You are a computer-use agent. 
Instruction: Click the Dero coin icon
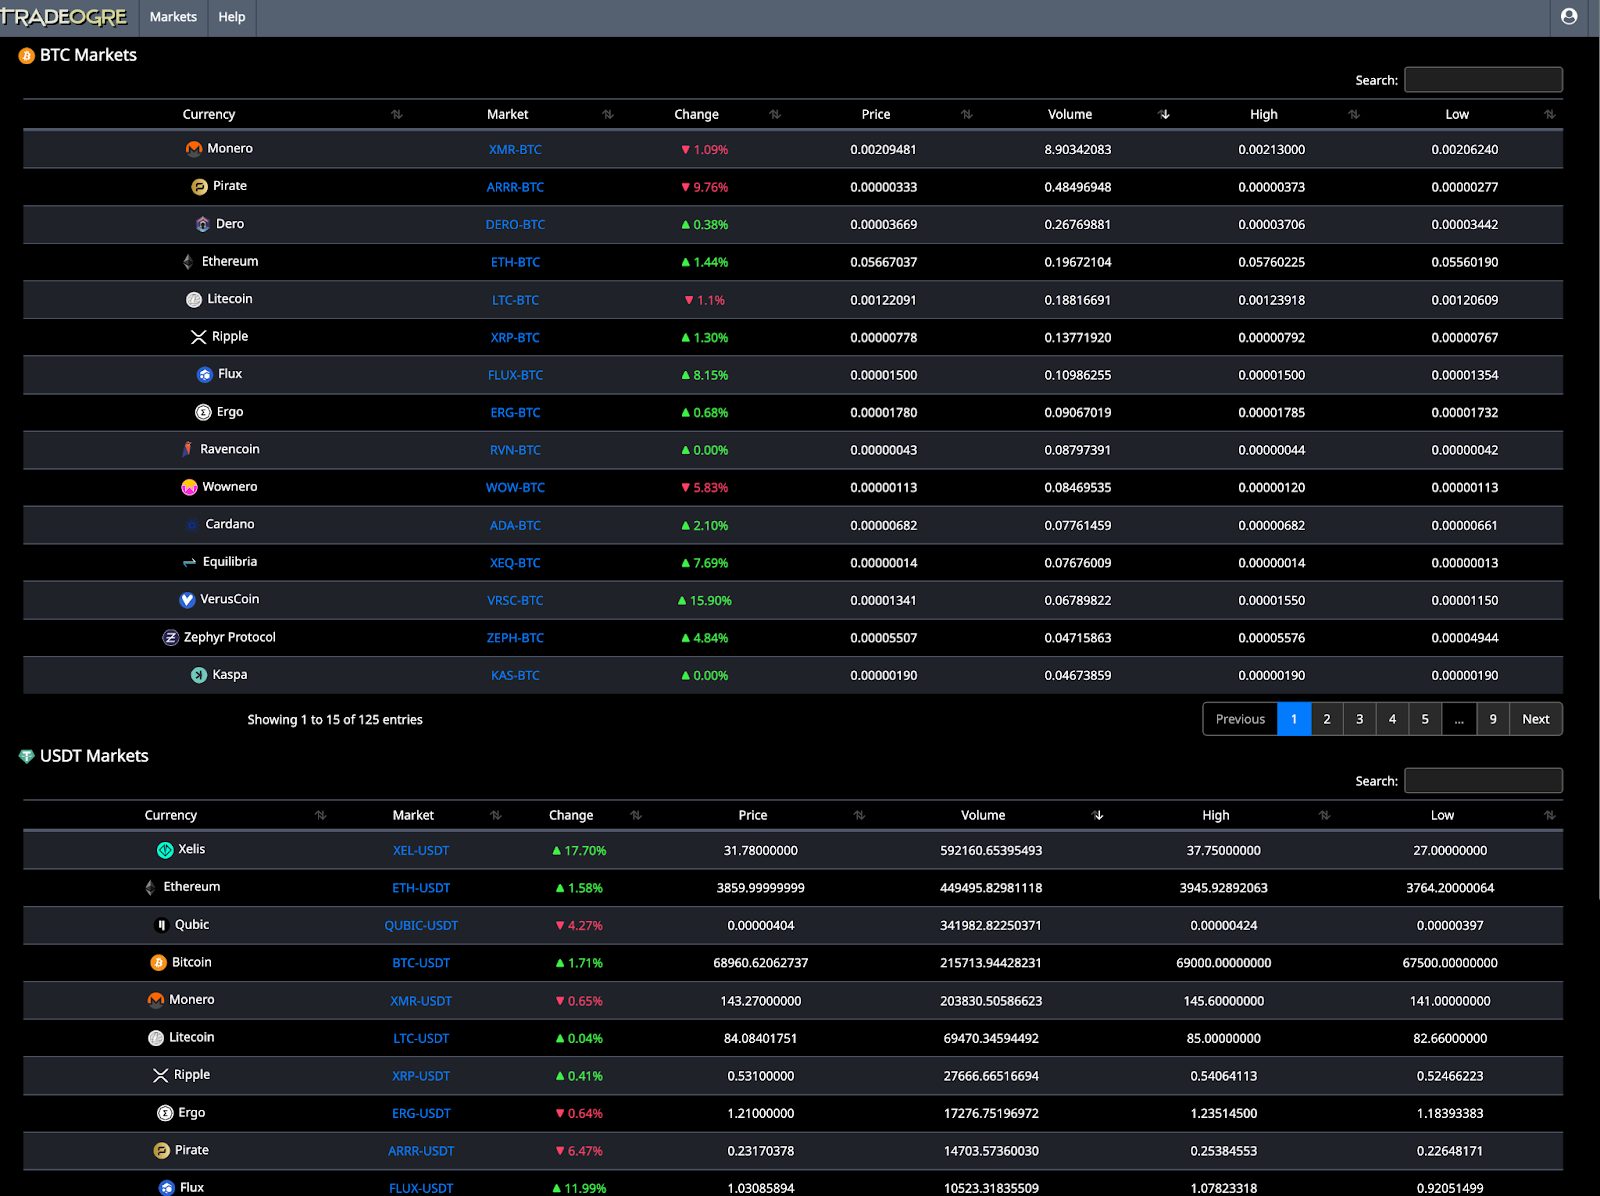tap(203, 224)
